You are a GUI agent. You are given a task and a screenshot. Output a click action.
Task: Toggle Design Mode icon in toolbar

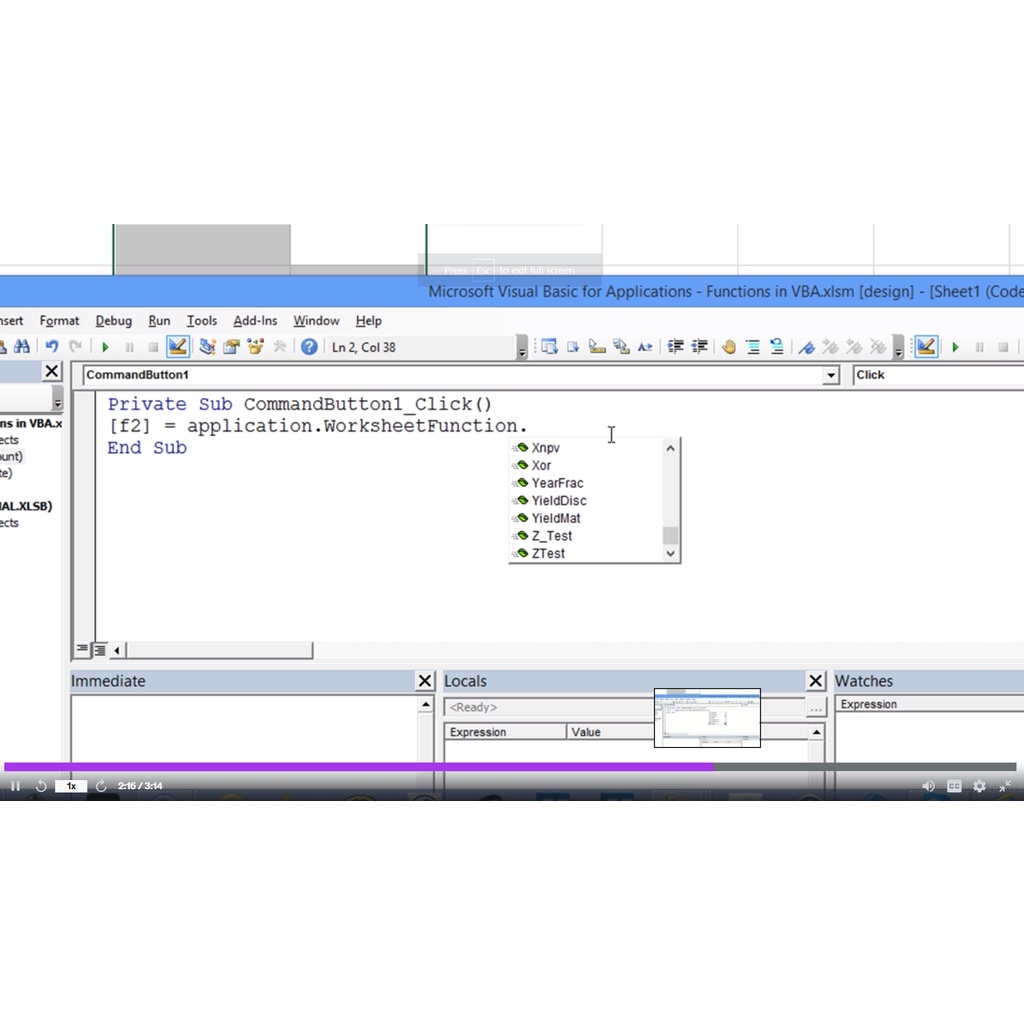tap(178, 347)
